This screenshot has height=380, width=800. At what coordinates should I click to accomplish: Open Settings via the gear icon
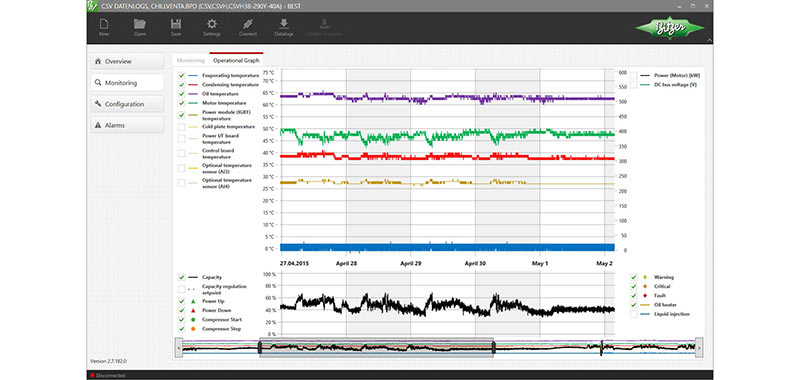coord(212,24)
